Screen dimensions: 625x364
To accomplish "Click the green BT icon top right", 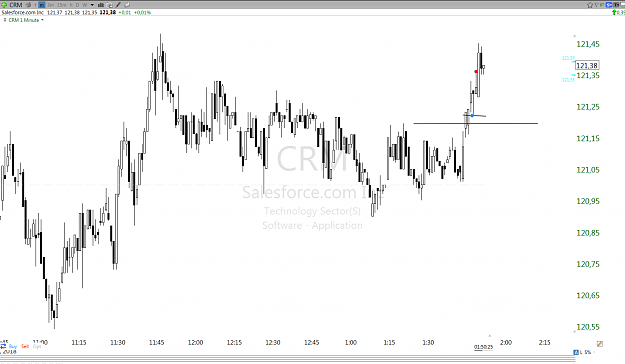I will [x=602, y=5].
